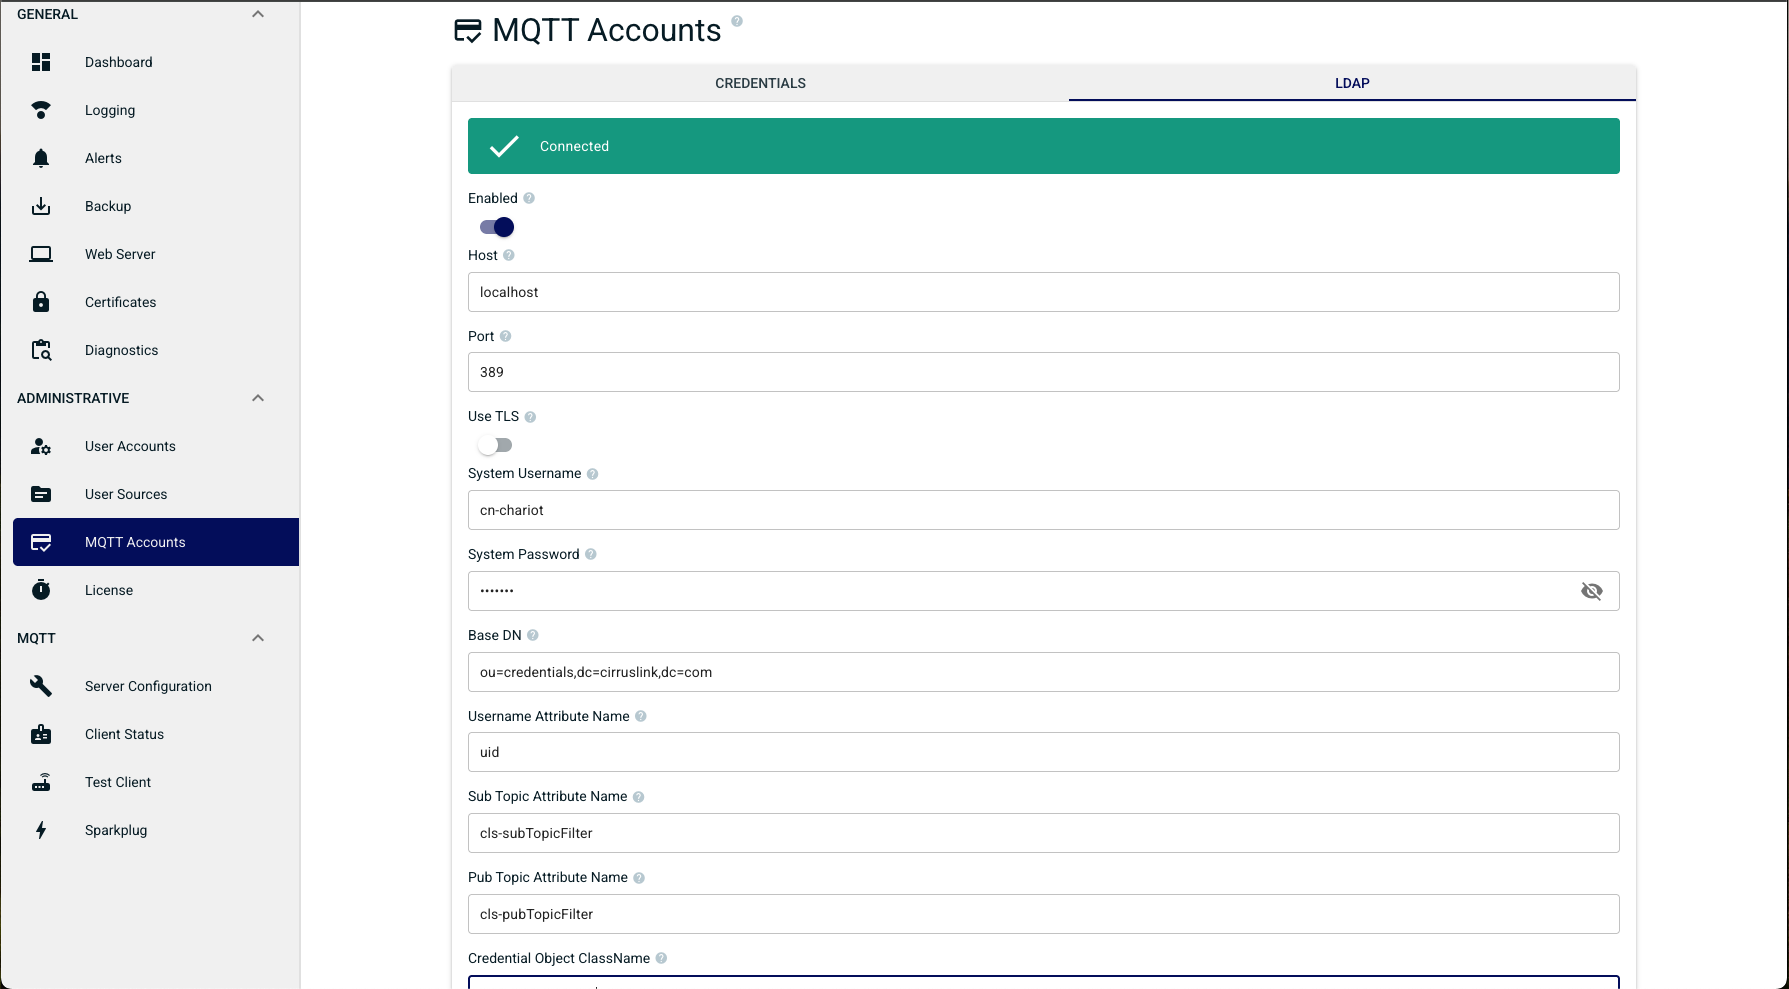Collapse the GENERAL sidebar section
Image resolution: width=1789 pixels, height=989 pixels.
click(x=258, y=14)
